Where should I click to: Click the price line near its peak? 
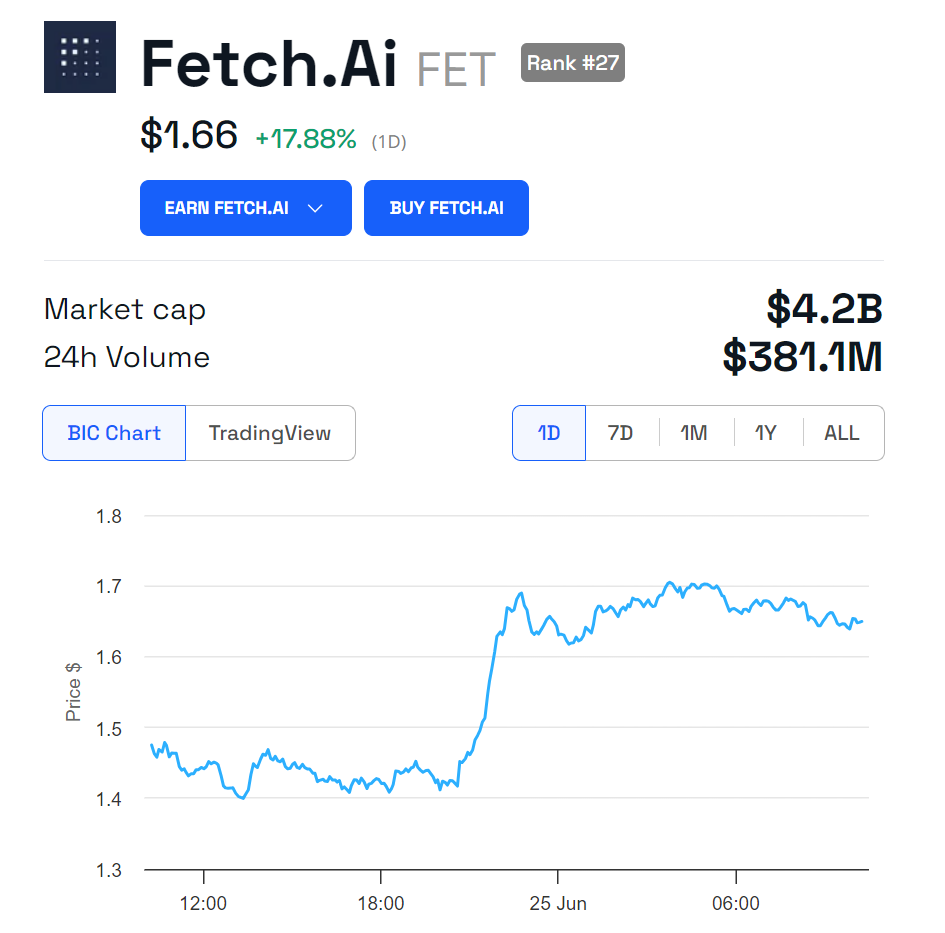pyautogui.click(x=671, y=583)
